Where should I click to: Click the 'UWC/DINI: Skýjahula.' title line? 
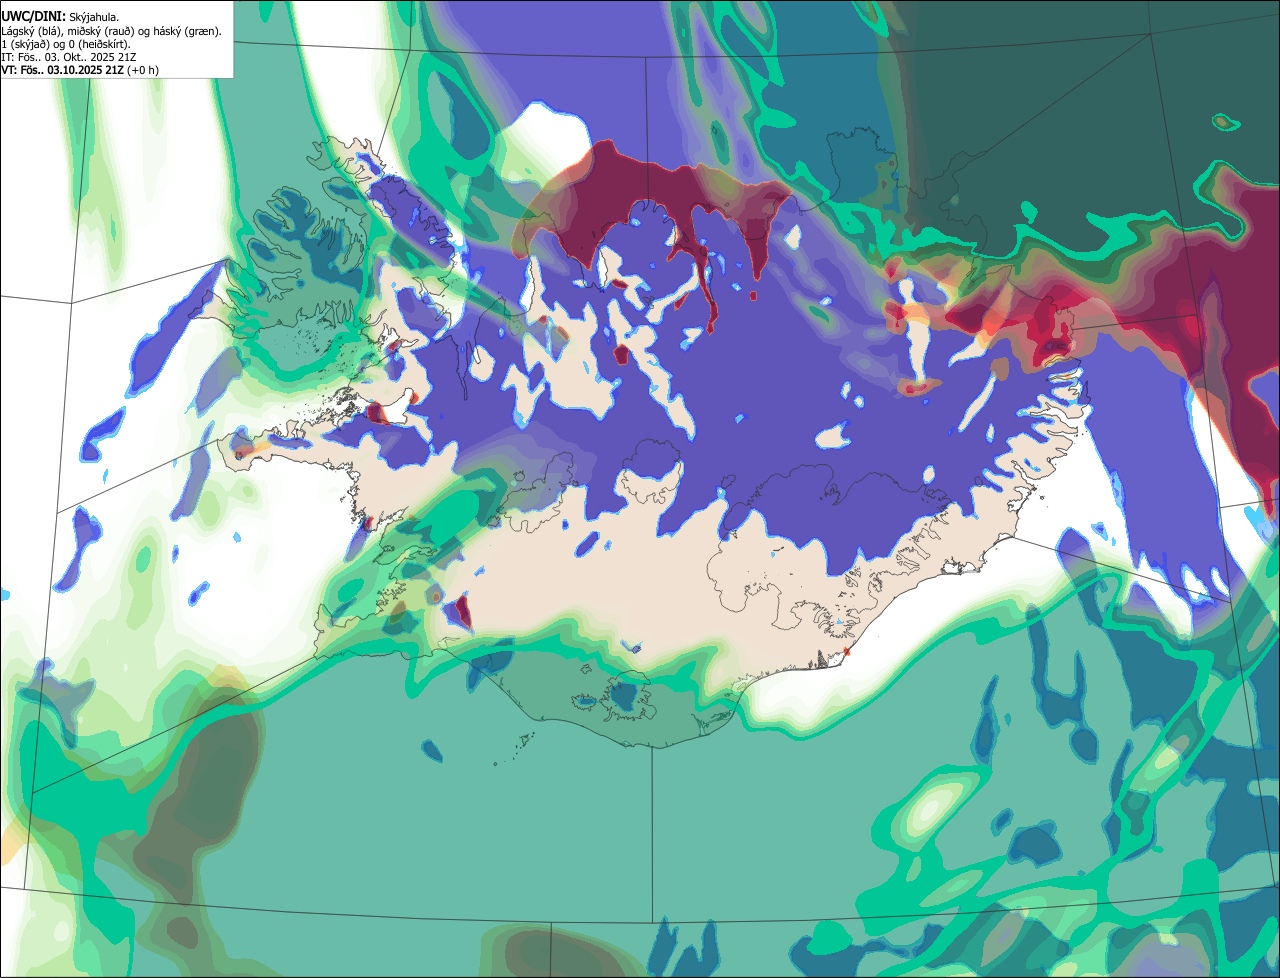[x=60, y=17]
